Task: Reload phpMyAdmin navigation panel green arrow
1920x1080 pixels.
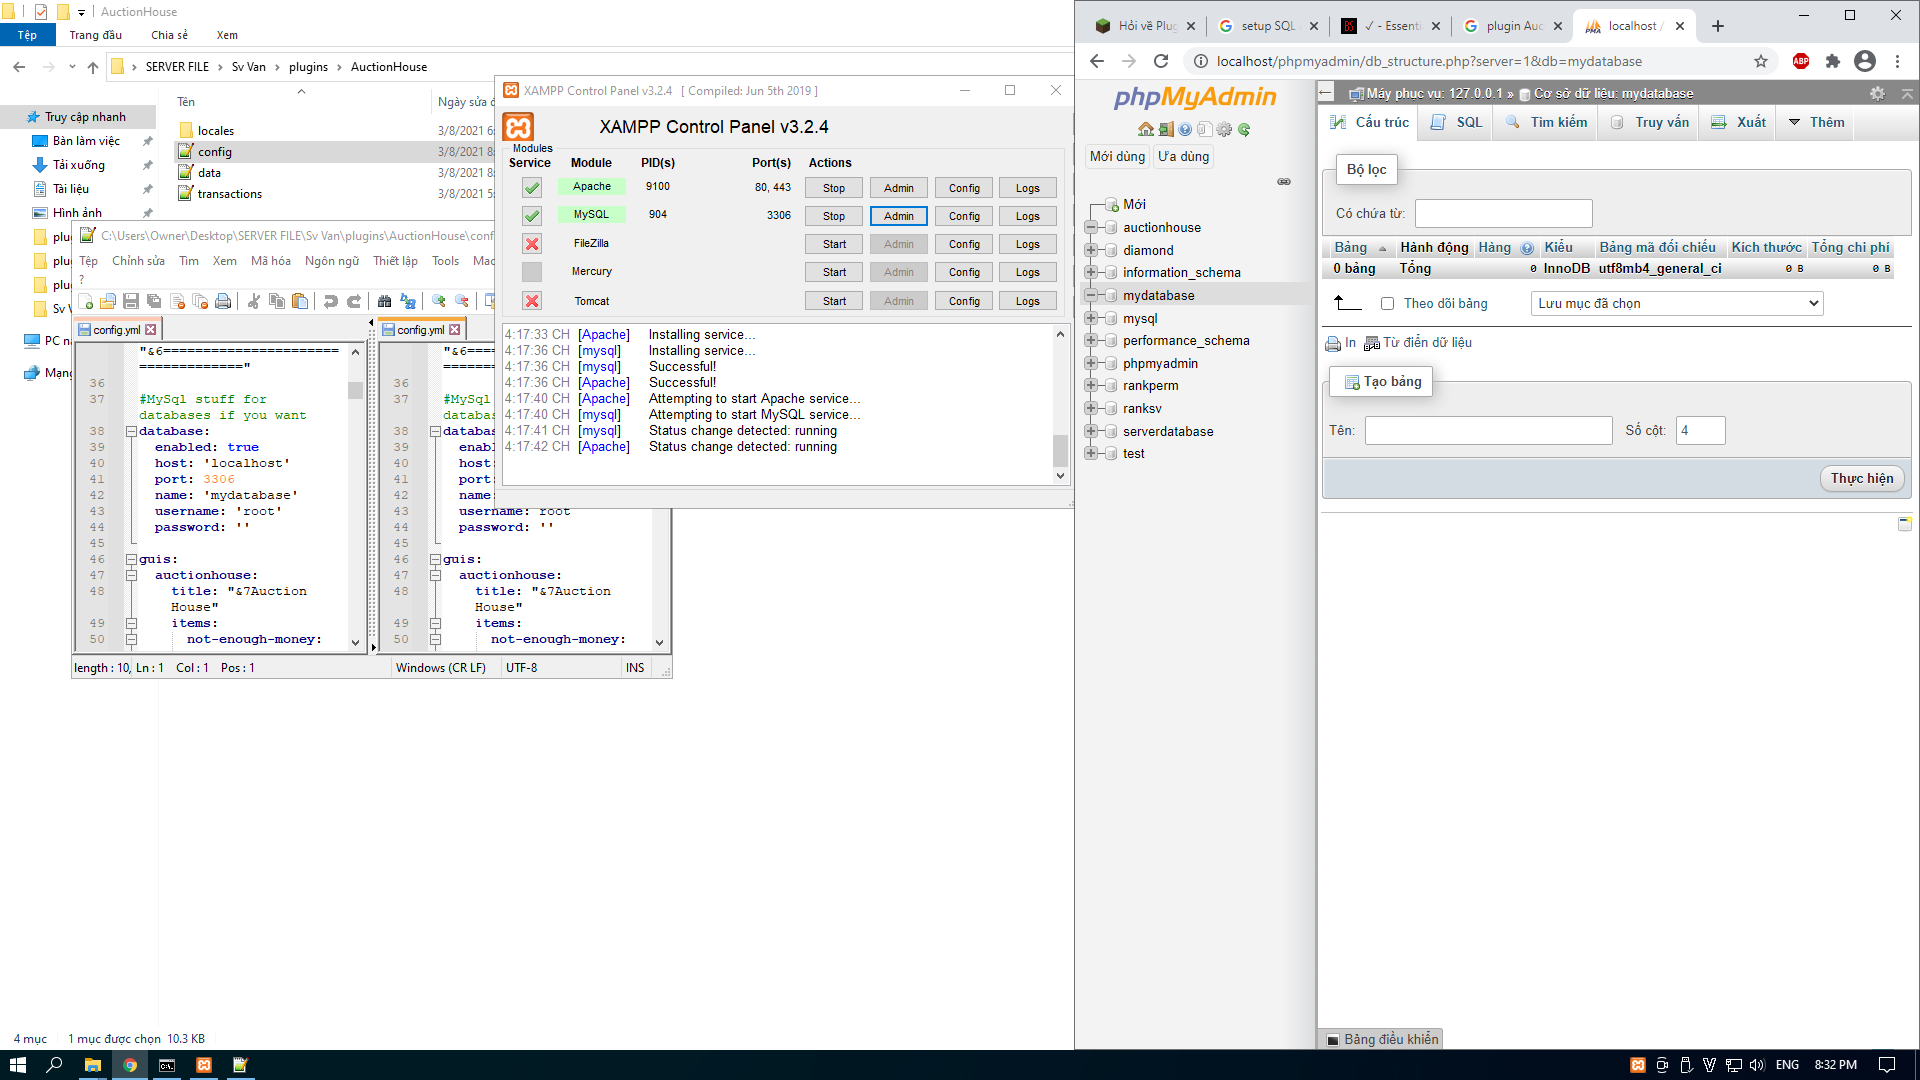Action: point(1244,129)
